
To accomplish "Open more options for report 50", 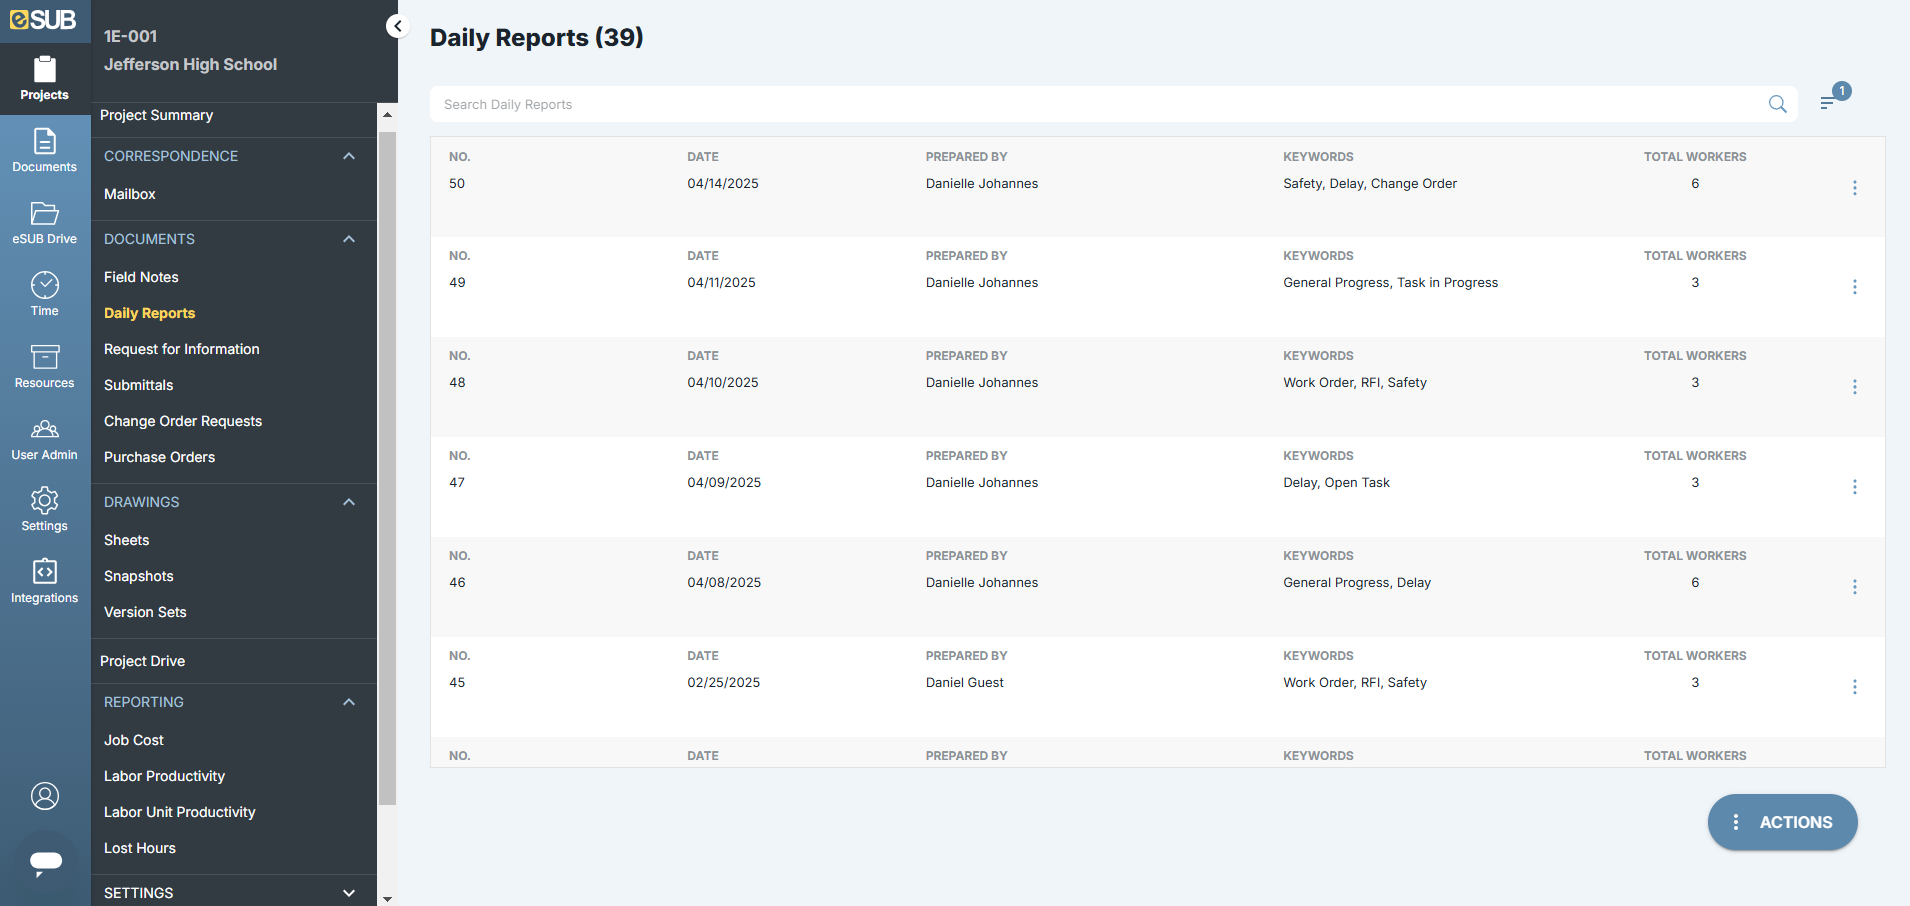I will pos(1854,188).
